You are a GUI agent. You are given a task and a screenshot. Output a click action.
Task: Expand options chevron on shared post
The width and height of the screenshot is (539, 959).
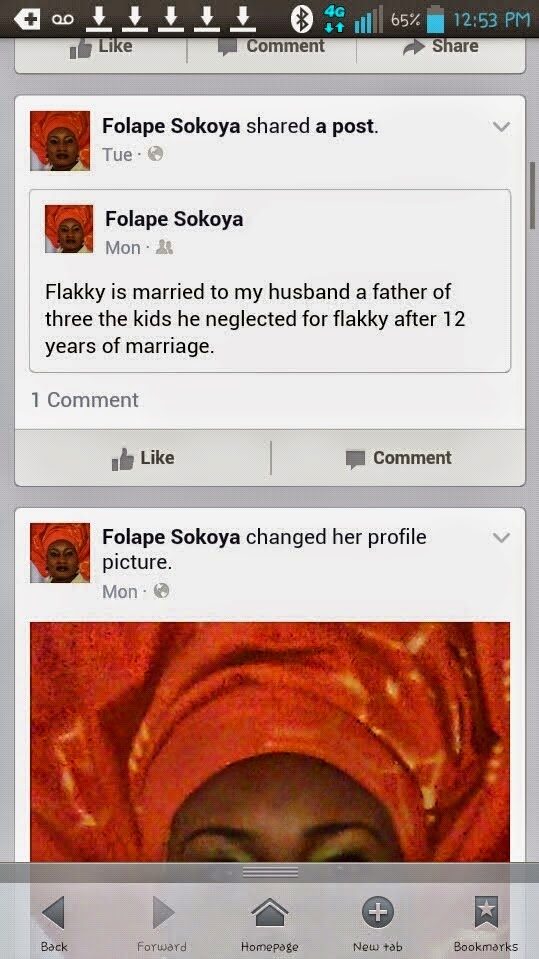tap(501, 127)
